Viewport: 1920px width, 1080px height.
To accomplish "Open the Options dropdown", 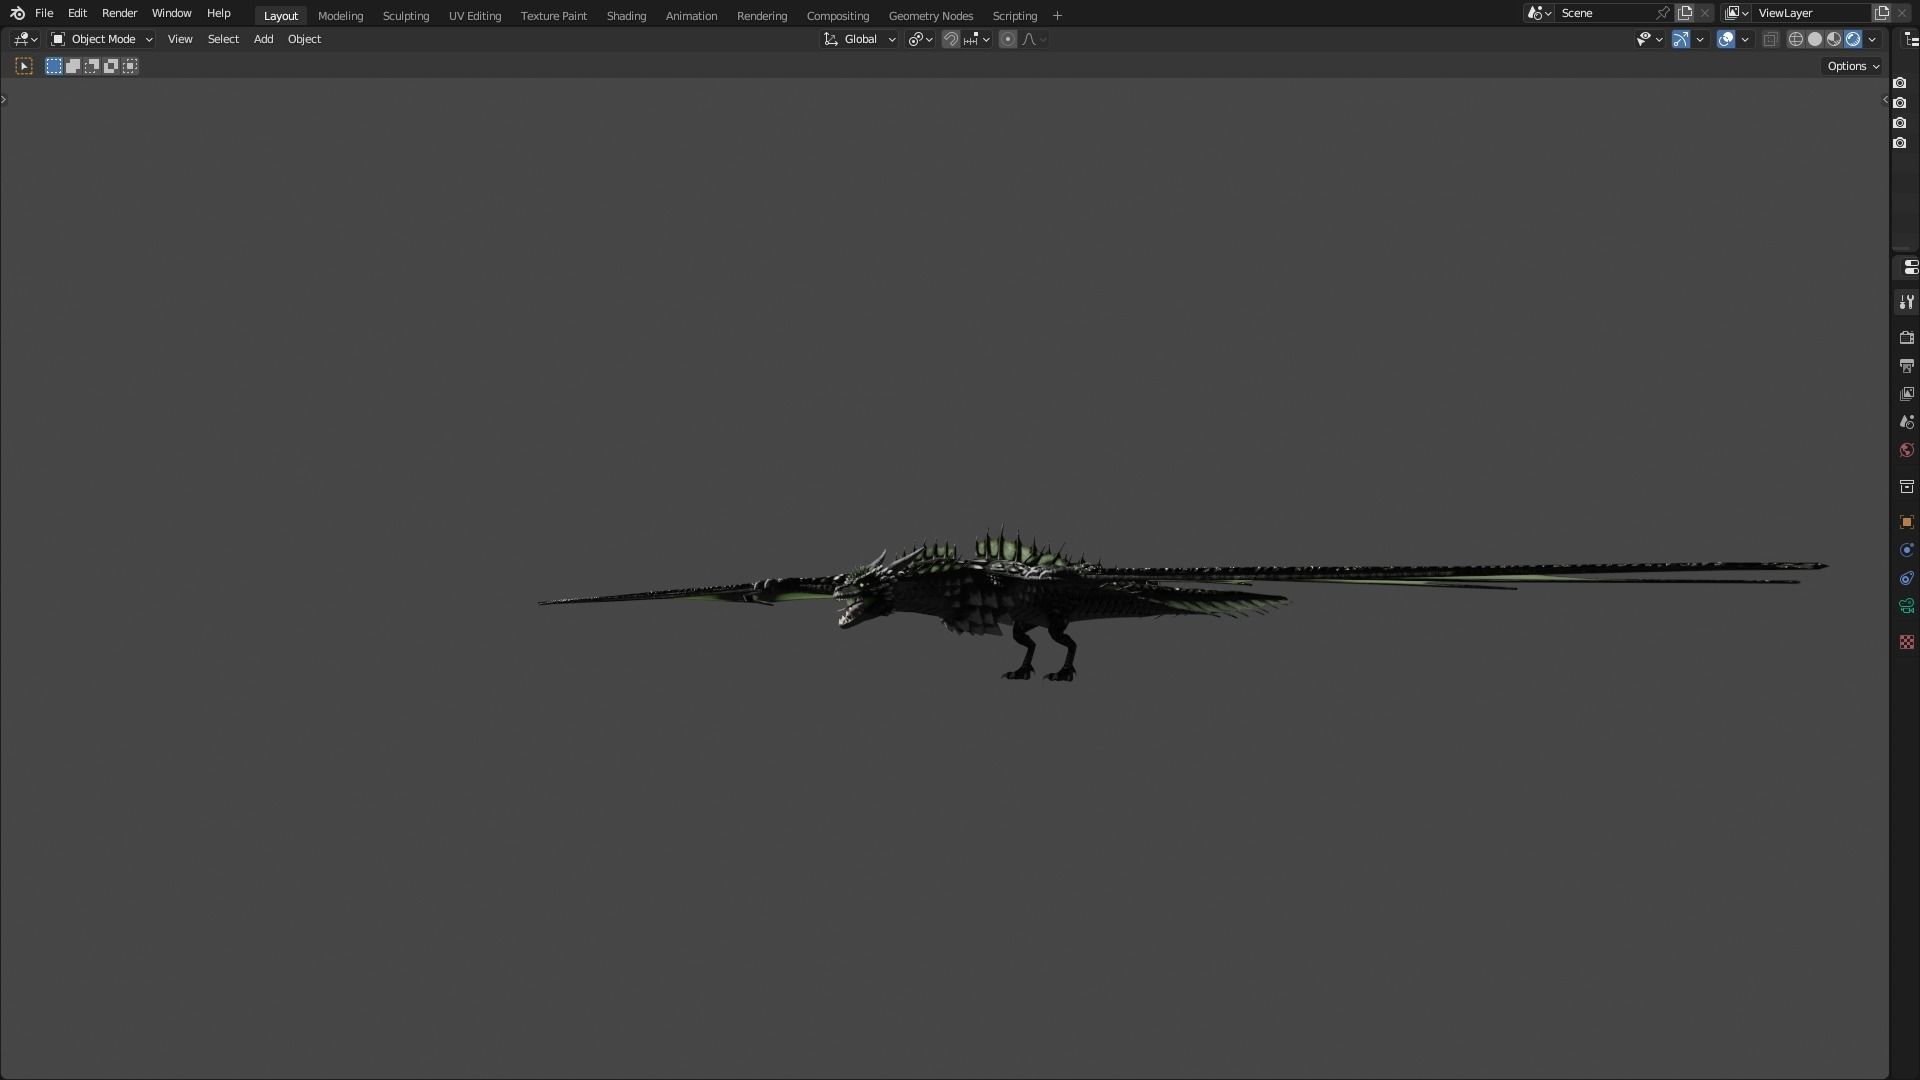I will click(x=1853, y=66).
